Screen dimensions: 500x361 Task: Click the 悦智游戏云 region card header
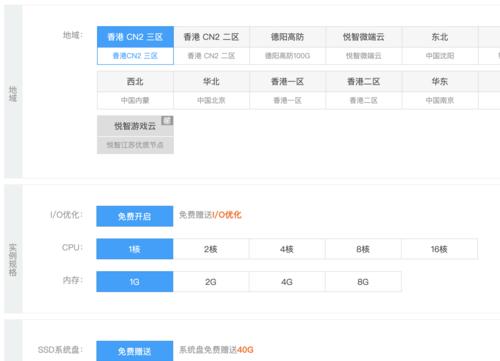point(135,126)
